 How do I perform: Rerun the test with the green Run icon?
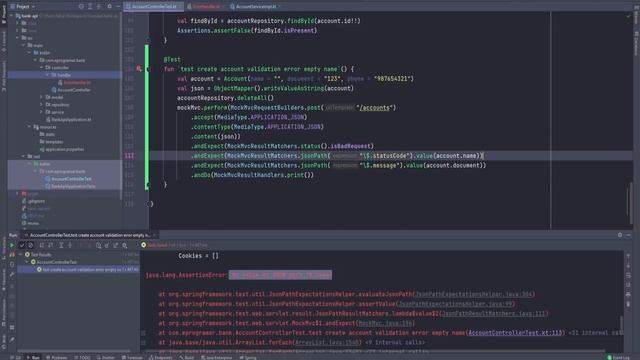(12, 245)
